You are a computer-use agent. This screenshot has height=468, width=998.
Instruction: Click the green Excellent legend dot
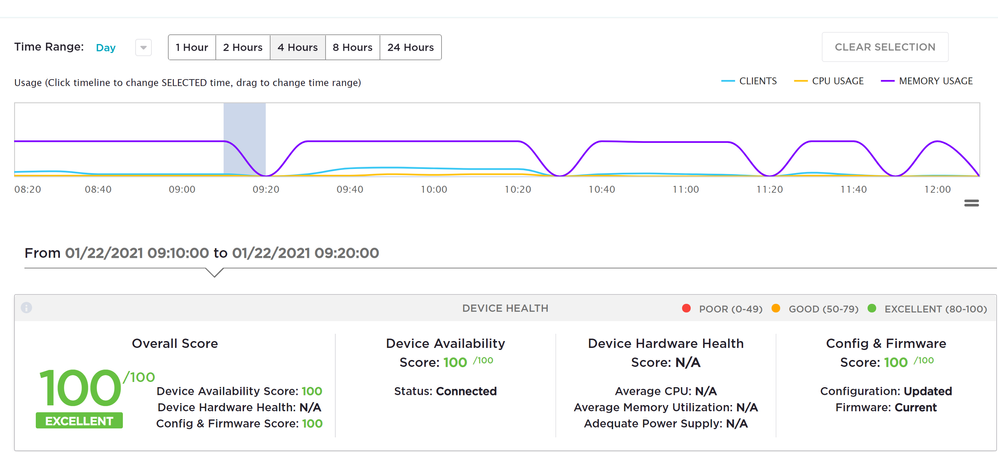coord(873,309)
